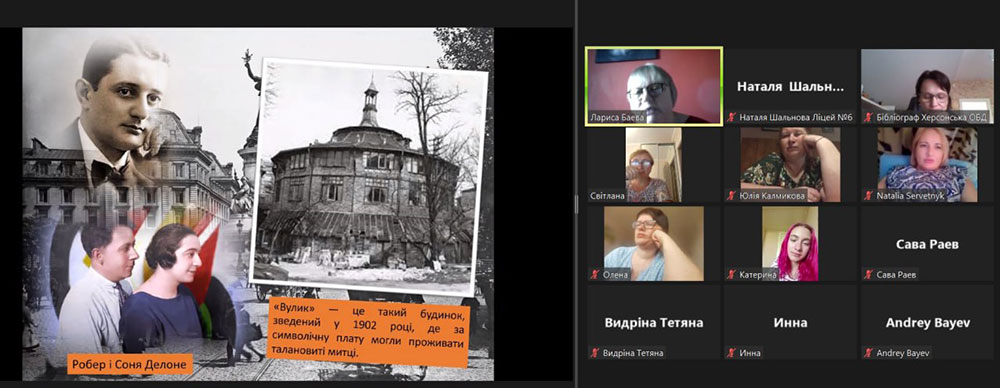Click muted mic icon beside Наталя Шальнова Ліцей №6
Screen dimensions: 1000x388
732,117
